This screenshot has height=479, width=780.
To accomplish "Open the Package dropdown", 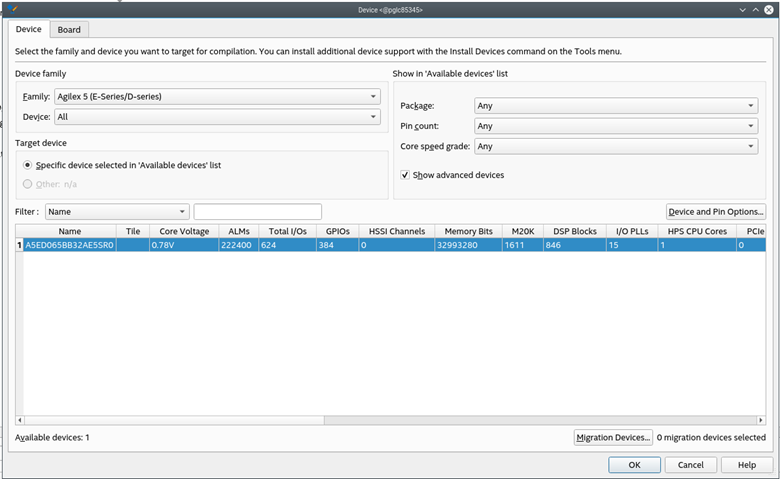I will (x=615, y=106).
